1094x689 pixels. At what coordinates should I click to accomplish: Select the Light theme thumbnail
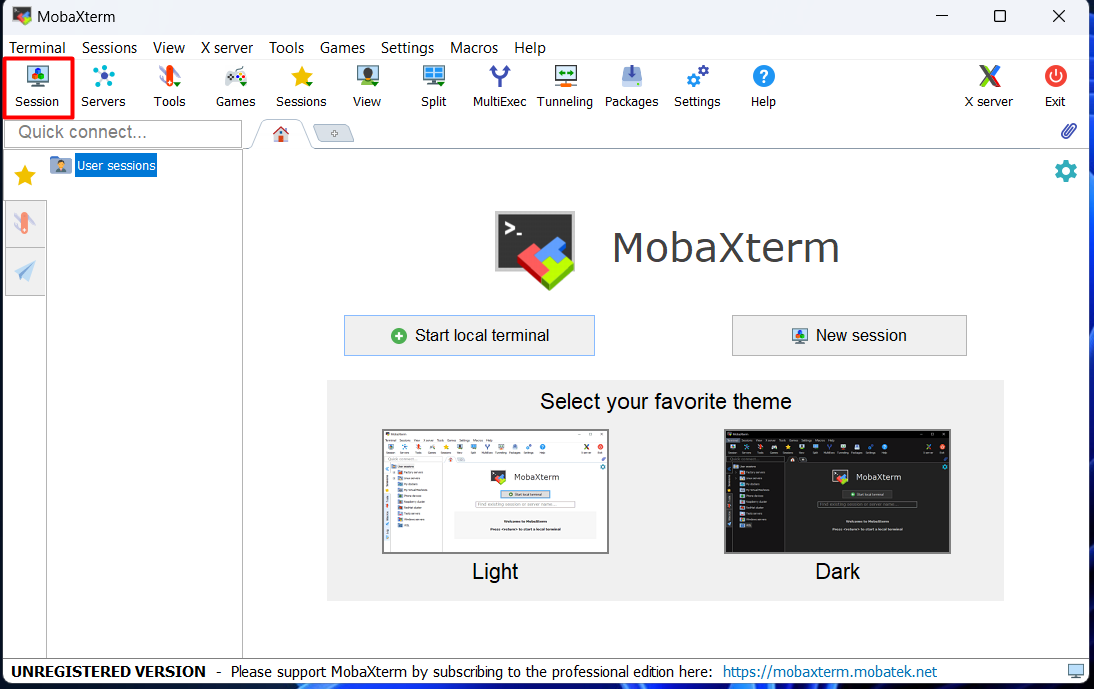point(495,491)
